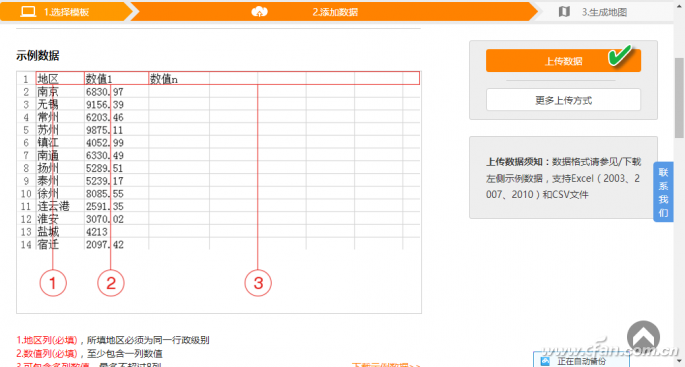Click the 扬州 cell

(60, 168)
